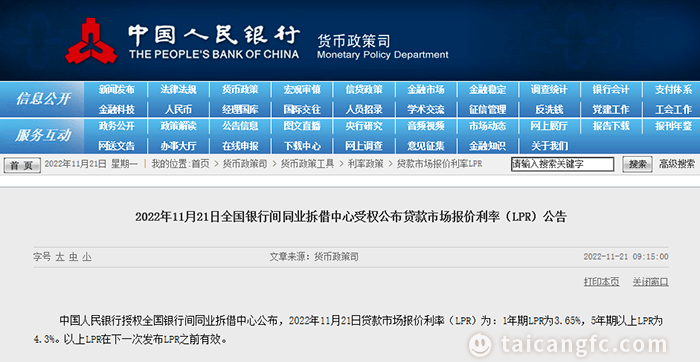Click 关闭窗口 to close the window
The image size is (700, 362).
click(650, 282)
